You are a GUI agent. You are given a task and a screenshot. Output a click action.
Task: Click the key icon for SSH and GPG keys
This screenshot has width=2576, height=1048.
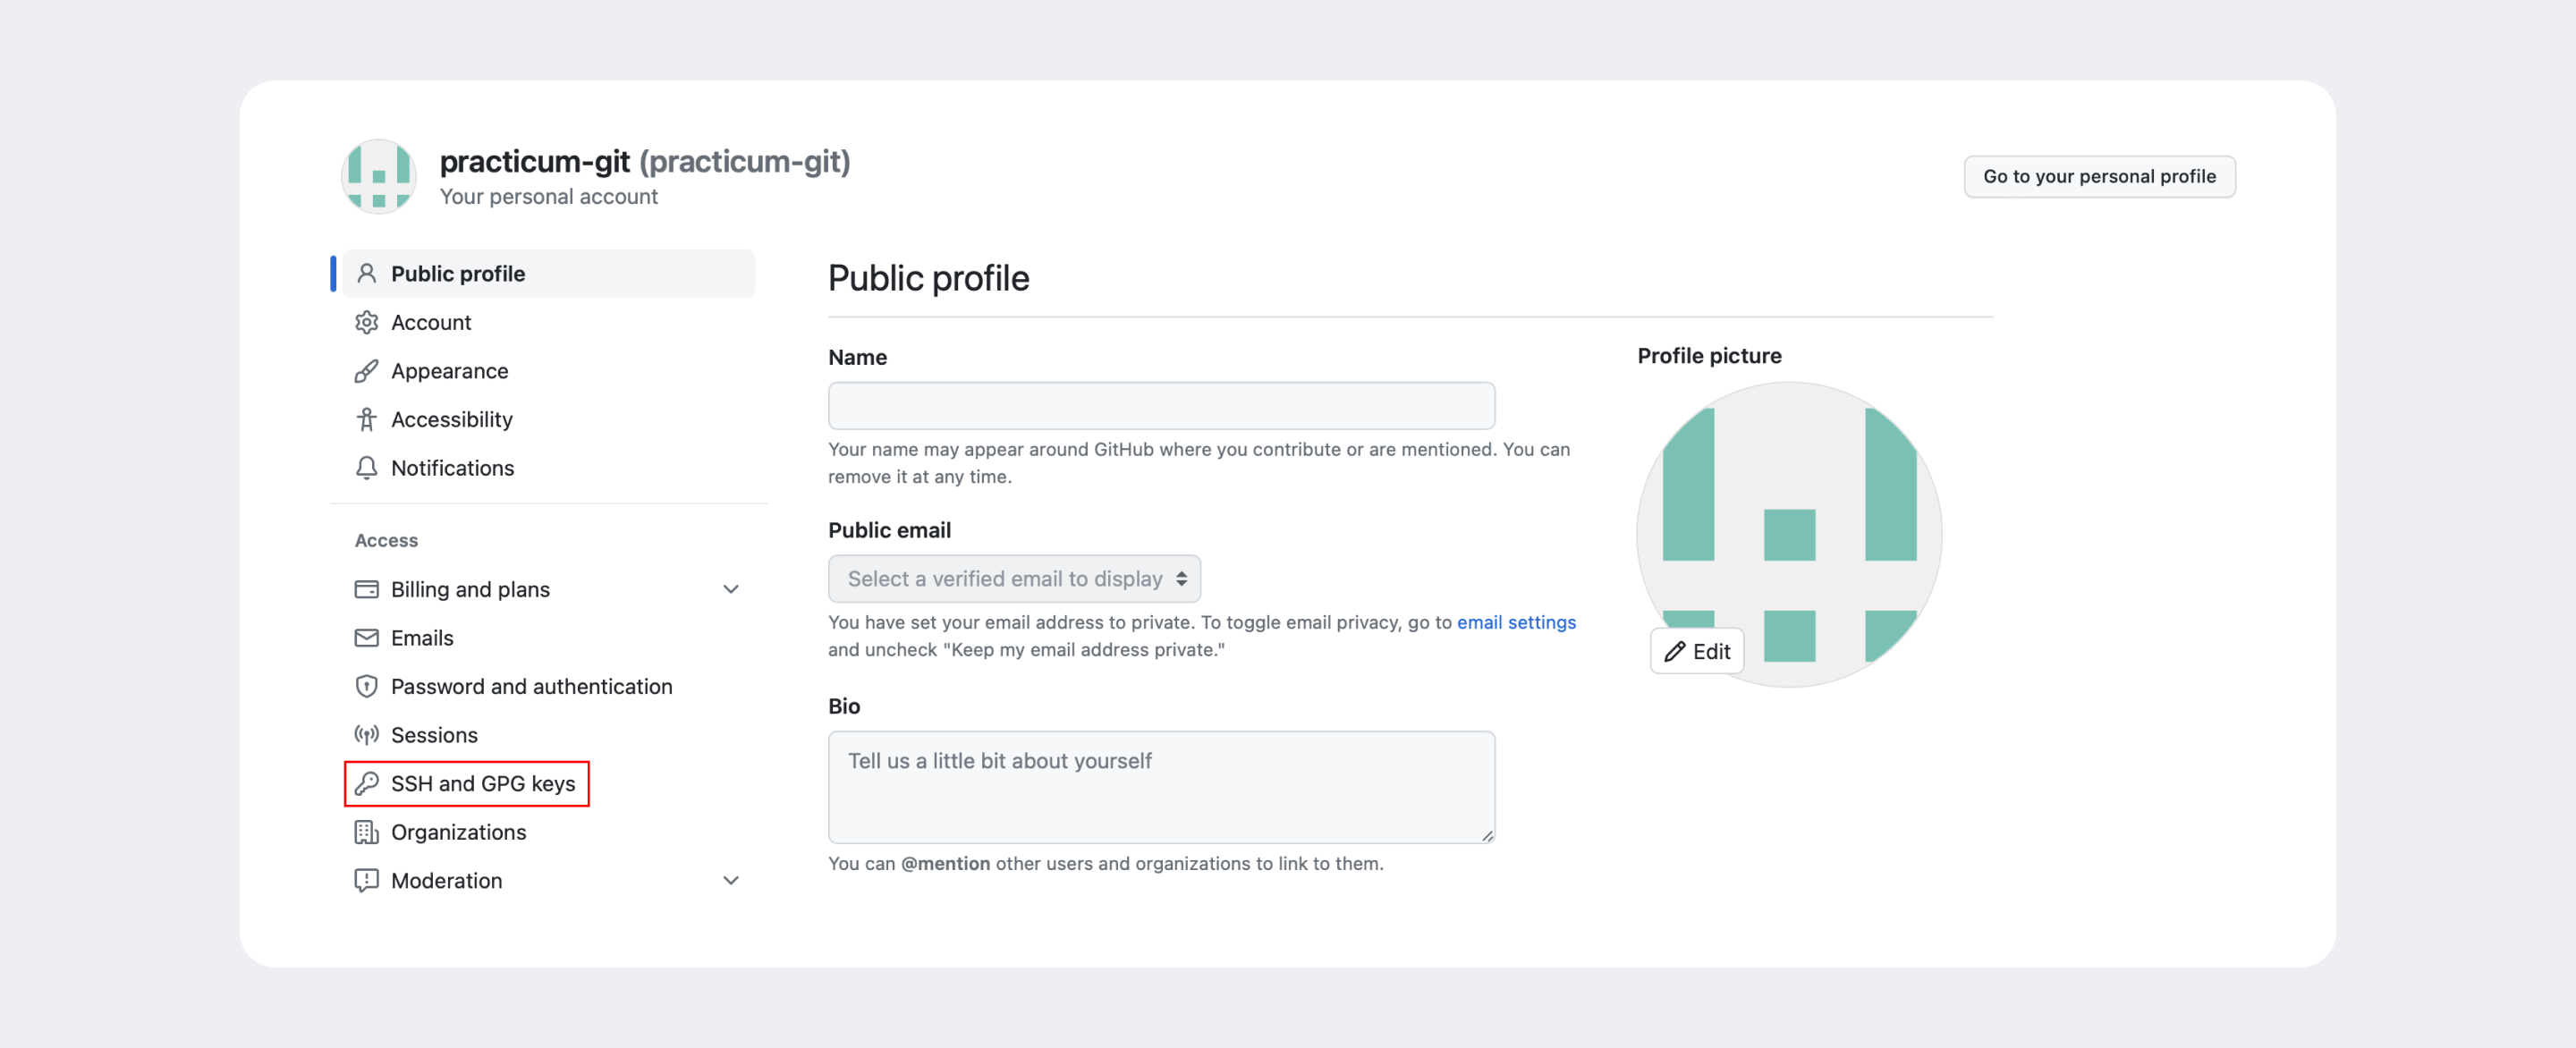click(366, 783)
